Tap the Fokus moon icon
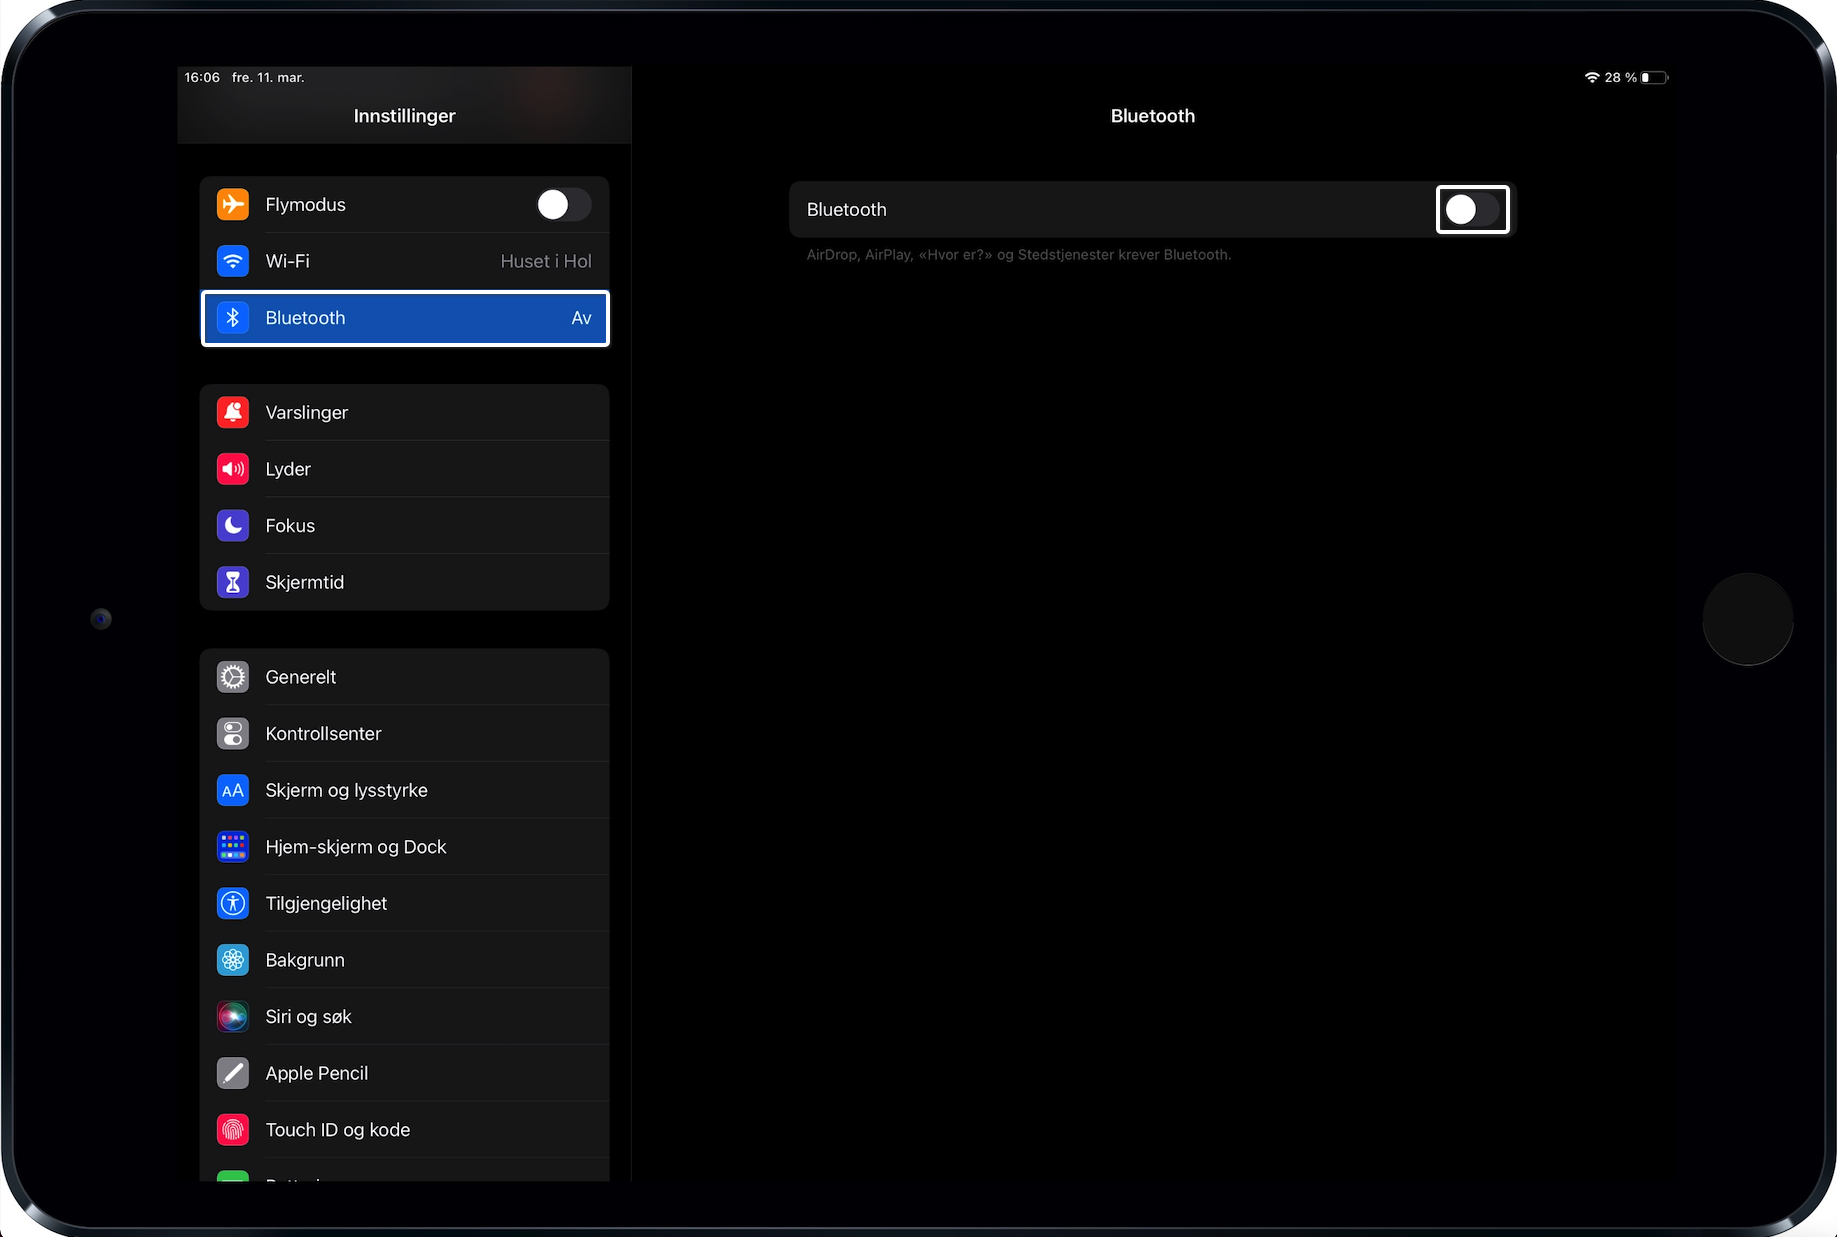Image resolution: width=1837 pixels, height=1237 pixels. point(233,525)
